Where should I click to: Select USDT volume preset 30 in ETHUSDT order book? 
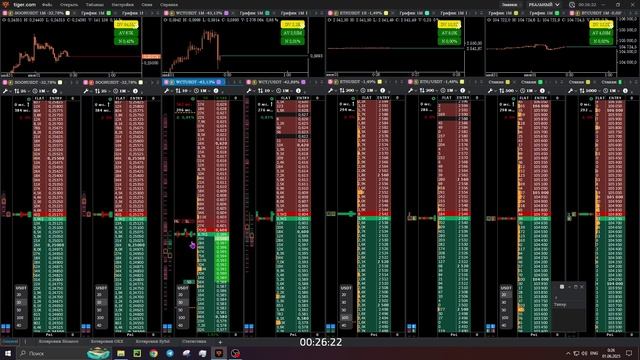coord(345,302)
